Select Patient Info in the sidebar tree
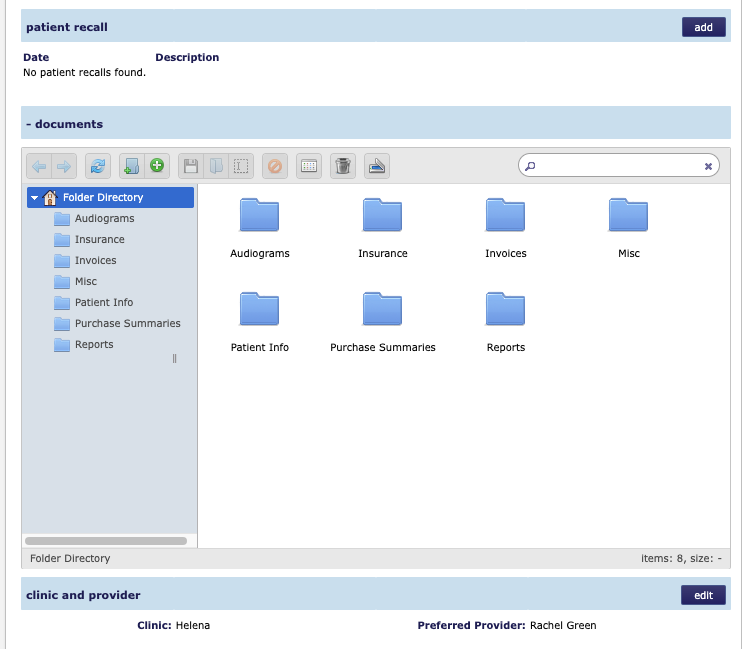Screen dimensions: 742x649 [104, 302]
